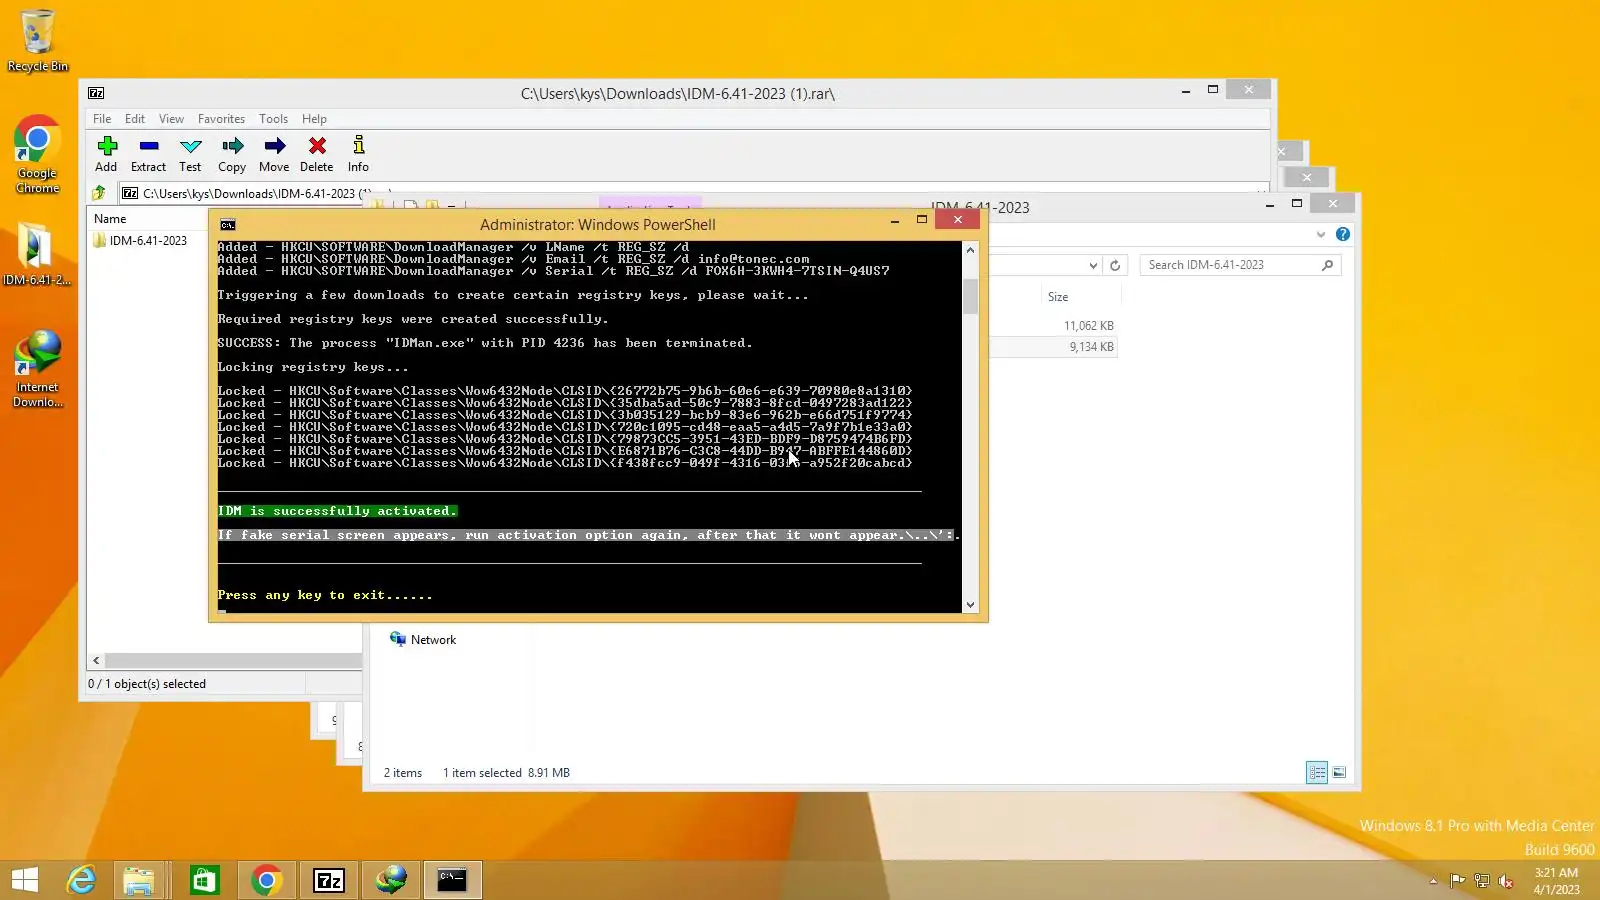Viewport: 1600px width, 900px height.
Task: Open the 7-Zip Tools menu
Action: tap(273, 118)
